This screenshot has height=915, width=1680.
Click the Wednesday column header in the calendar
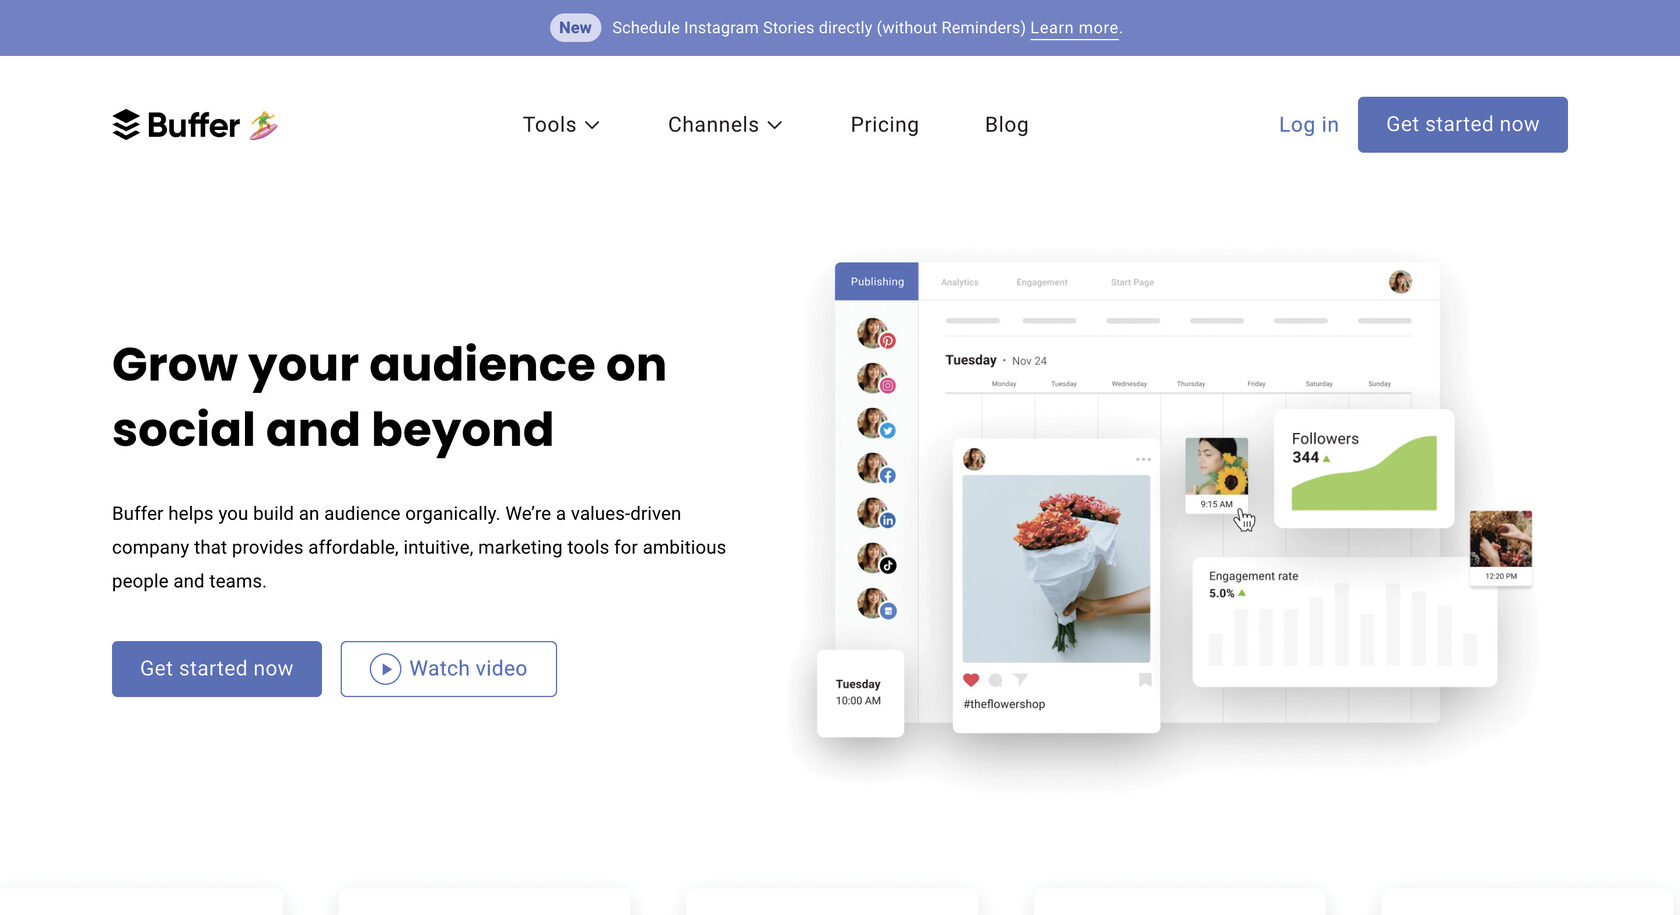(1129, 384)
